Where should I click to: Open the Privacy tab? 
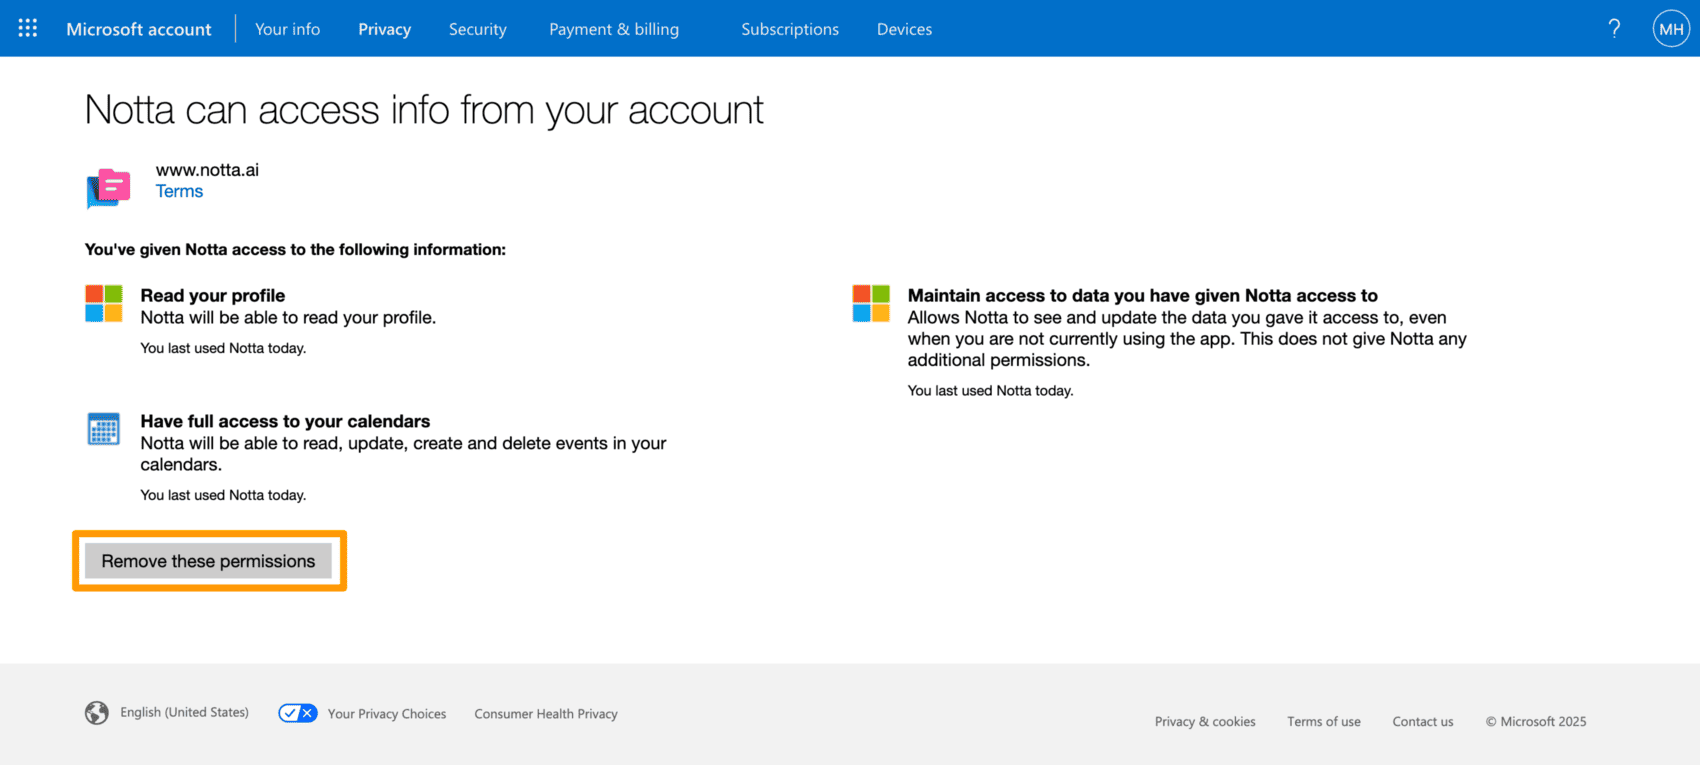click(385, 29)
